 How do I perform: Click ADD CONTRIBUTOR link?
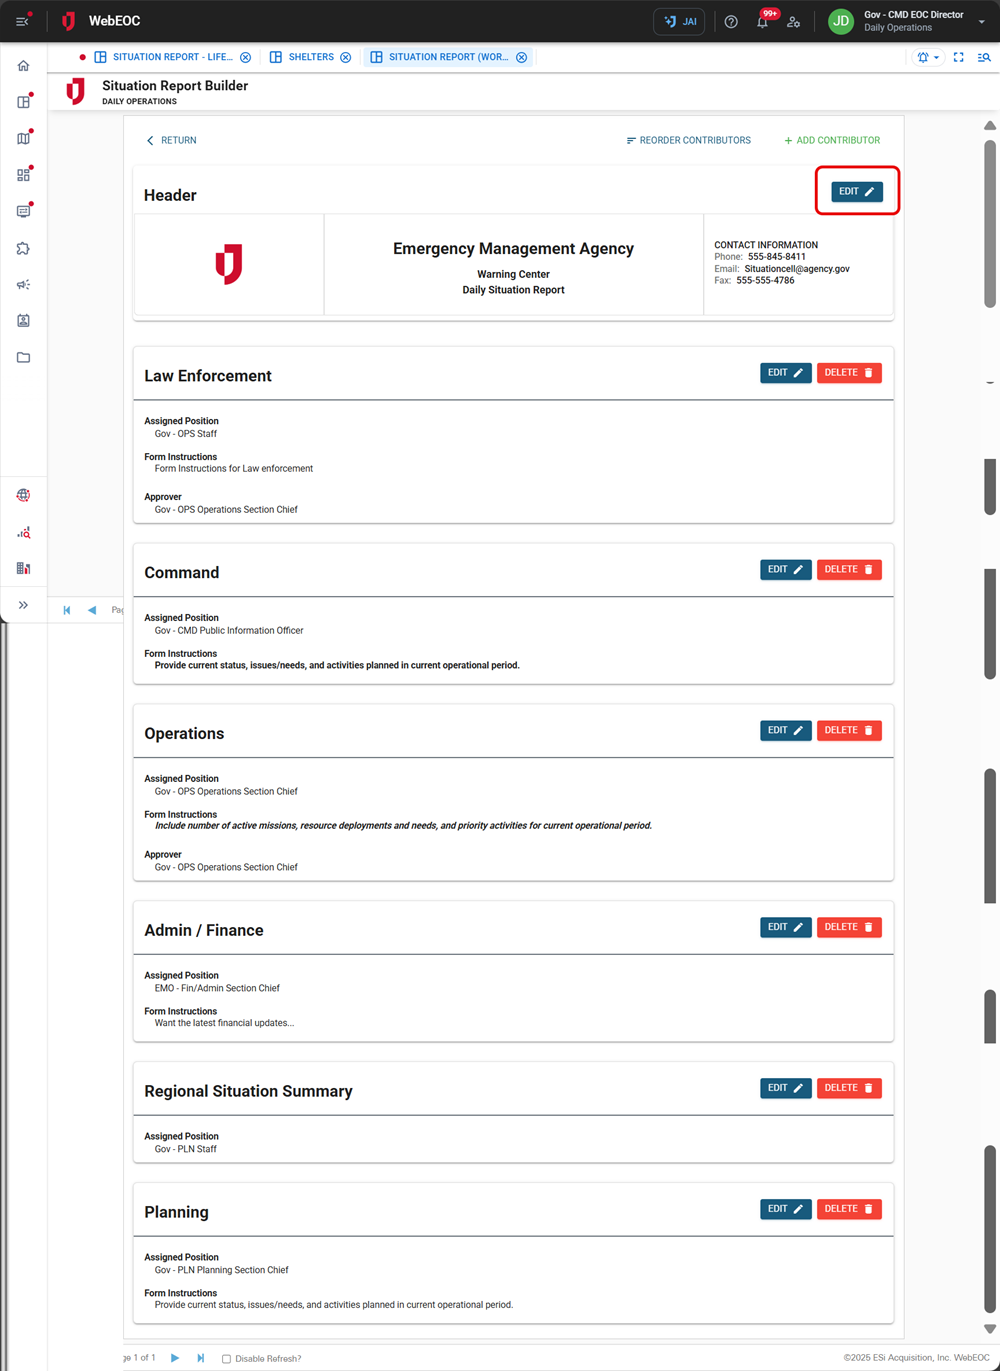[x=831, y=140]
